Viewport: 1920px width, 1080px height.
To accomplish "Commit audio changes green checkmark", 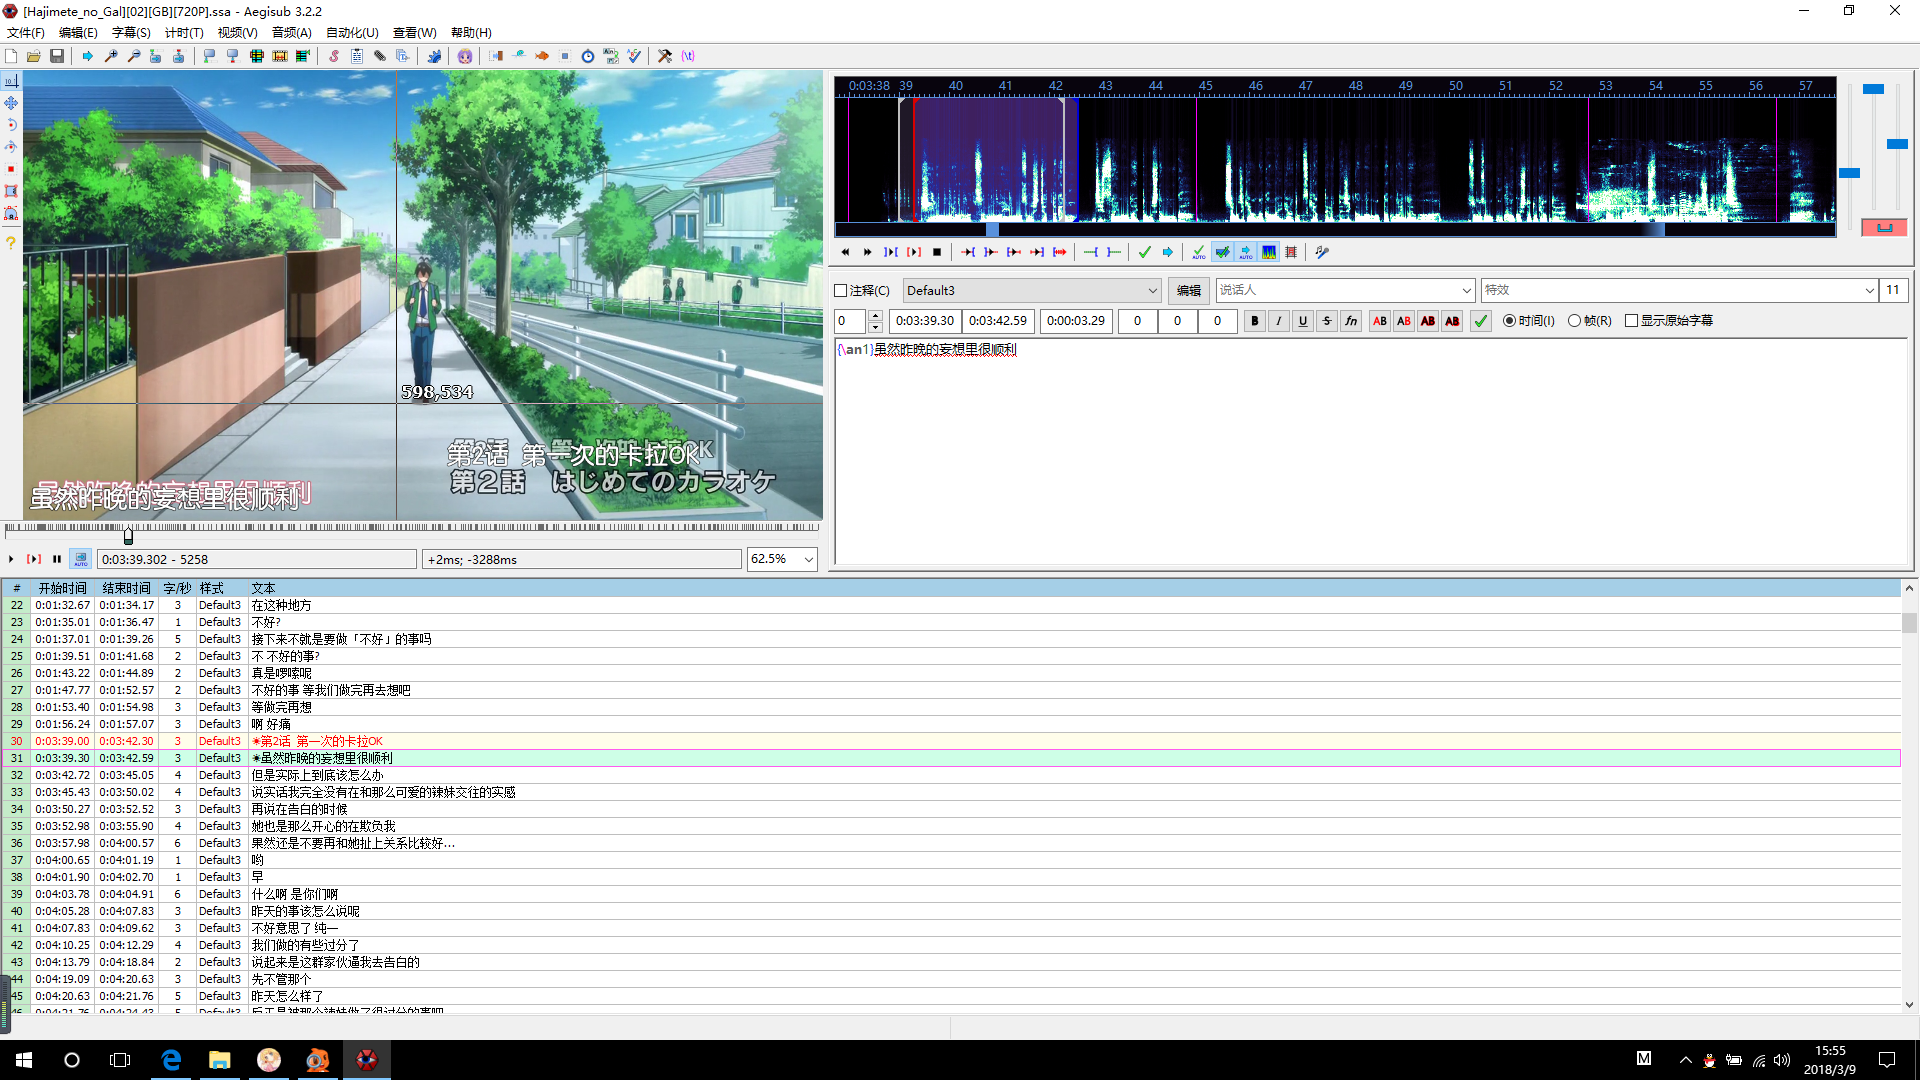I will [1145, 252].
